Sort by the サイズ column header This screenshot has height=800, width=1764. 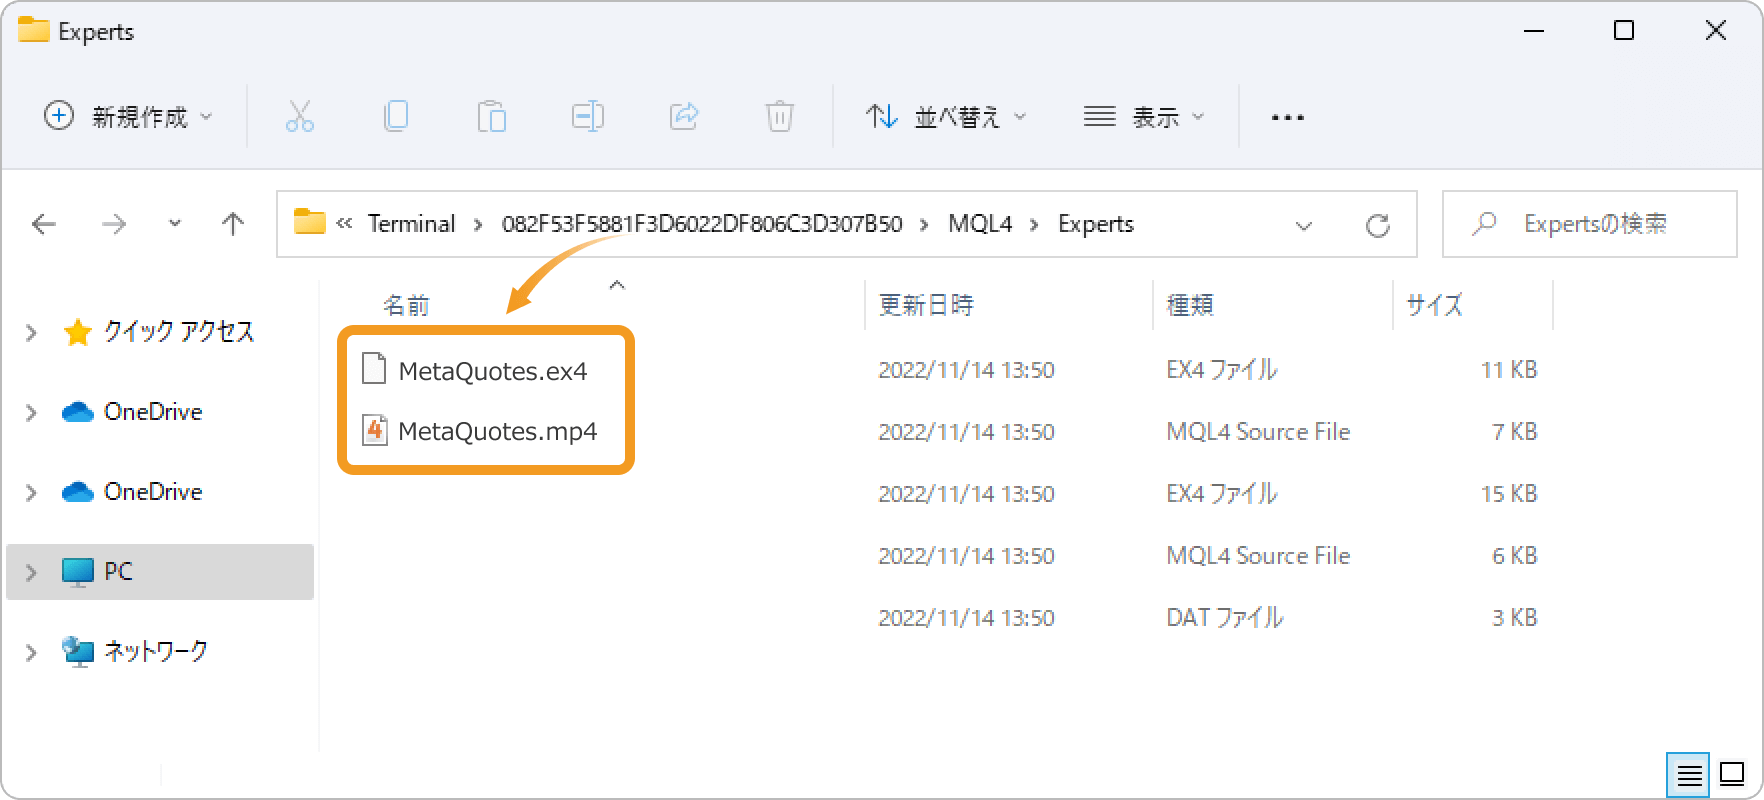point(1434,305)
